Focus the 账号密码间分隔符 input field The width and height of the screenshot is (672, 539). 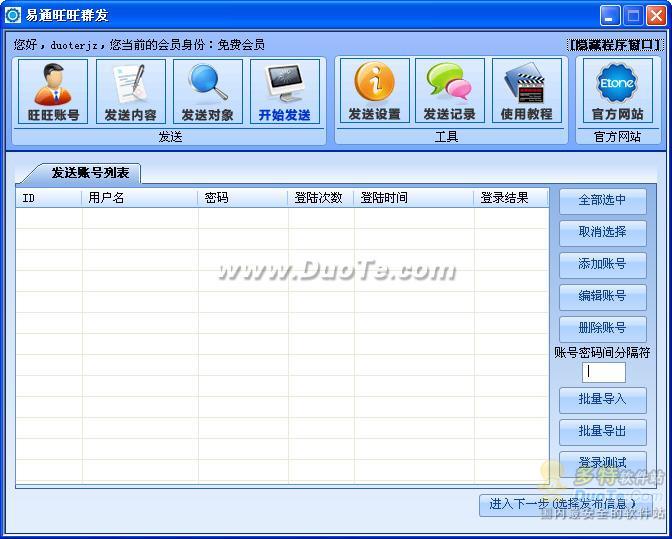pyautogui.click(x=603, y=372)
